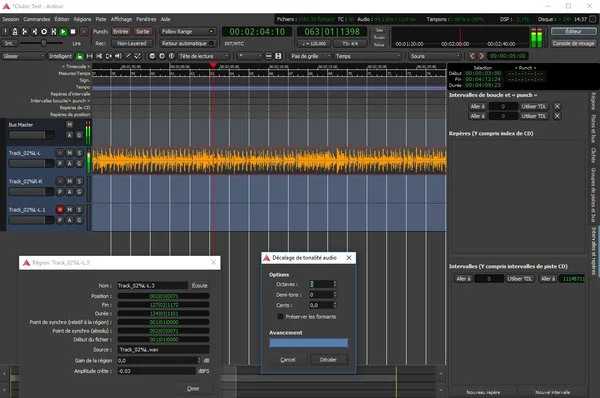
Task: Start playback with the green play button
Action: [x=63, y=31]
